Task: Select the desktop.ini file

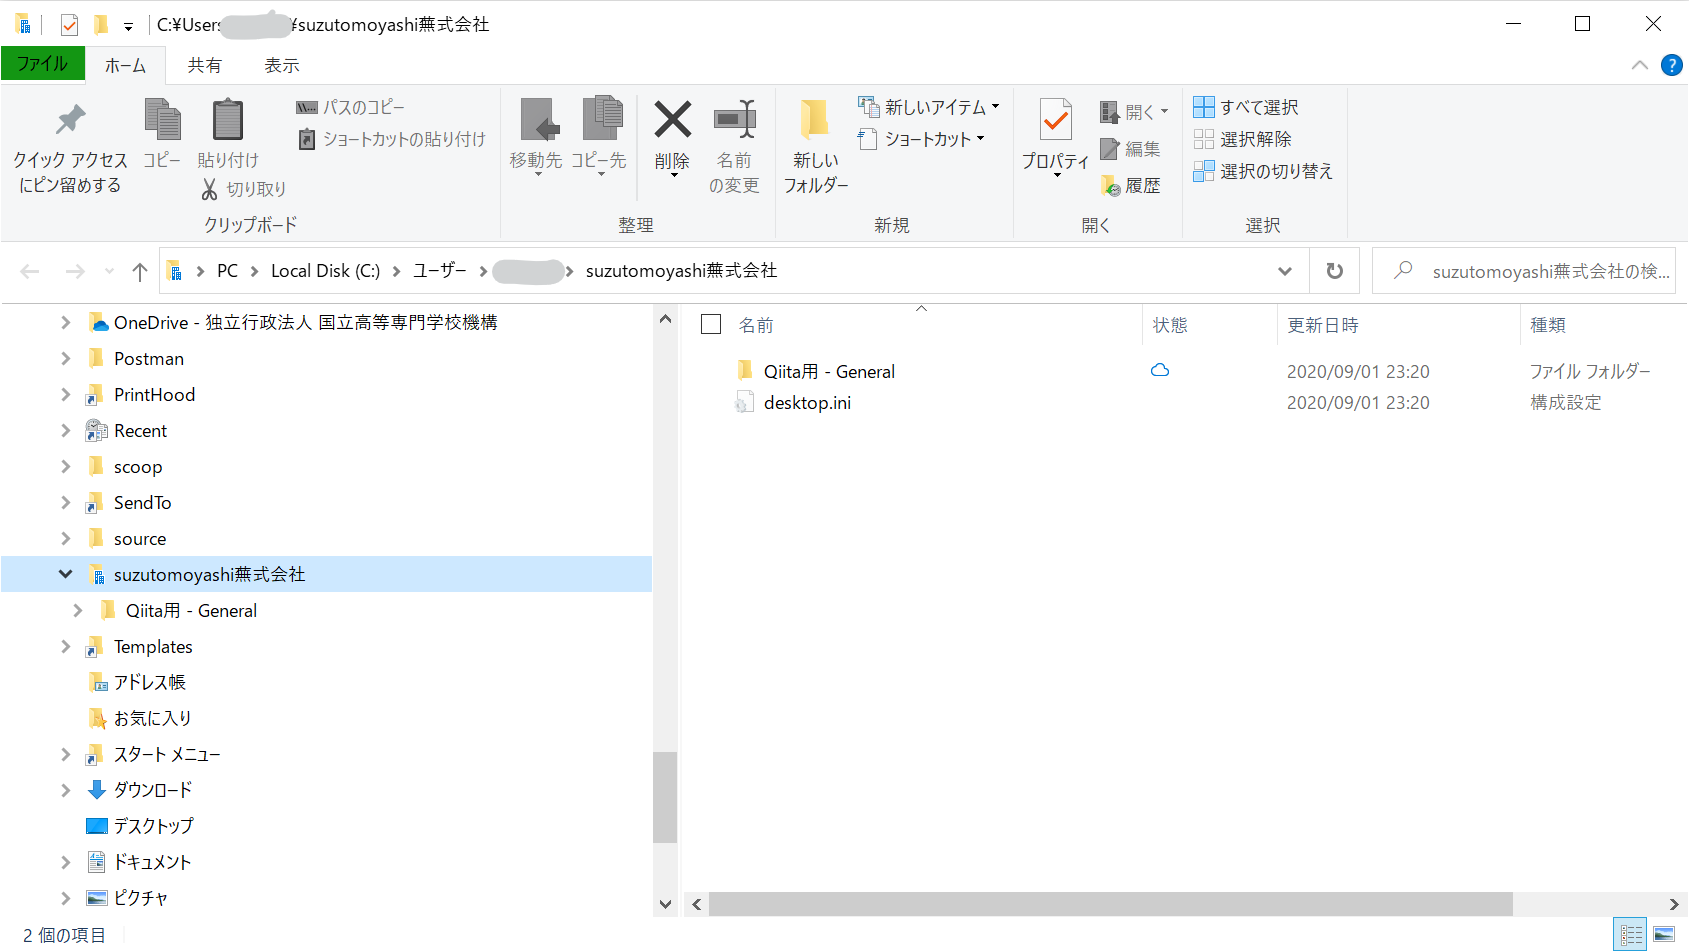Action: (807, 403)
